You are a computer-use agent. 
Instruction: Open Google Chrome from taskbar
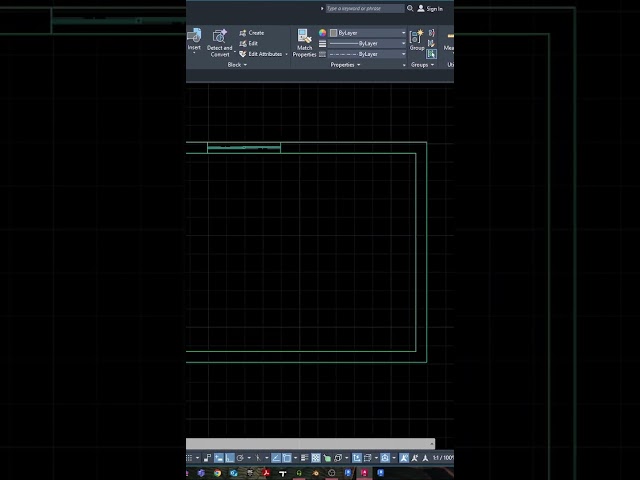click(x=218, y=473)
